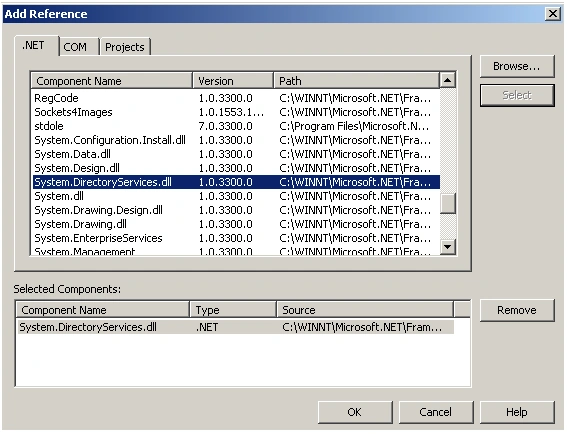567x434 pixels.
Task: Select System.EnterpriseServices component
Action: pyautogui.click(x=236, y=238)
